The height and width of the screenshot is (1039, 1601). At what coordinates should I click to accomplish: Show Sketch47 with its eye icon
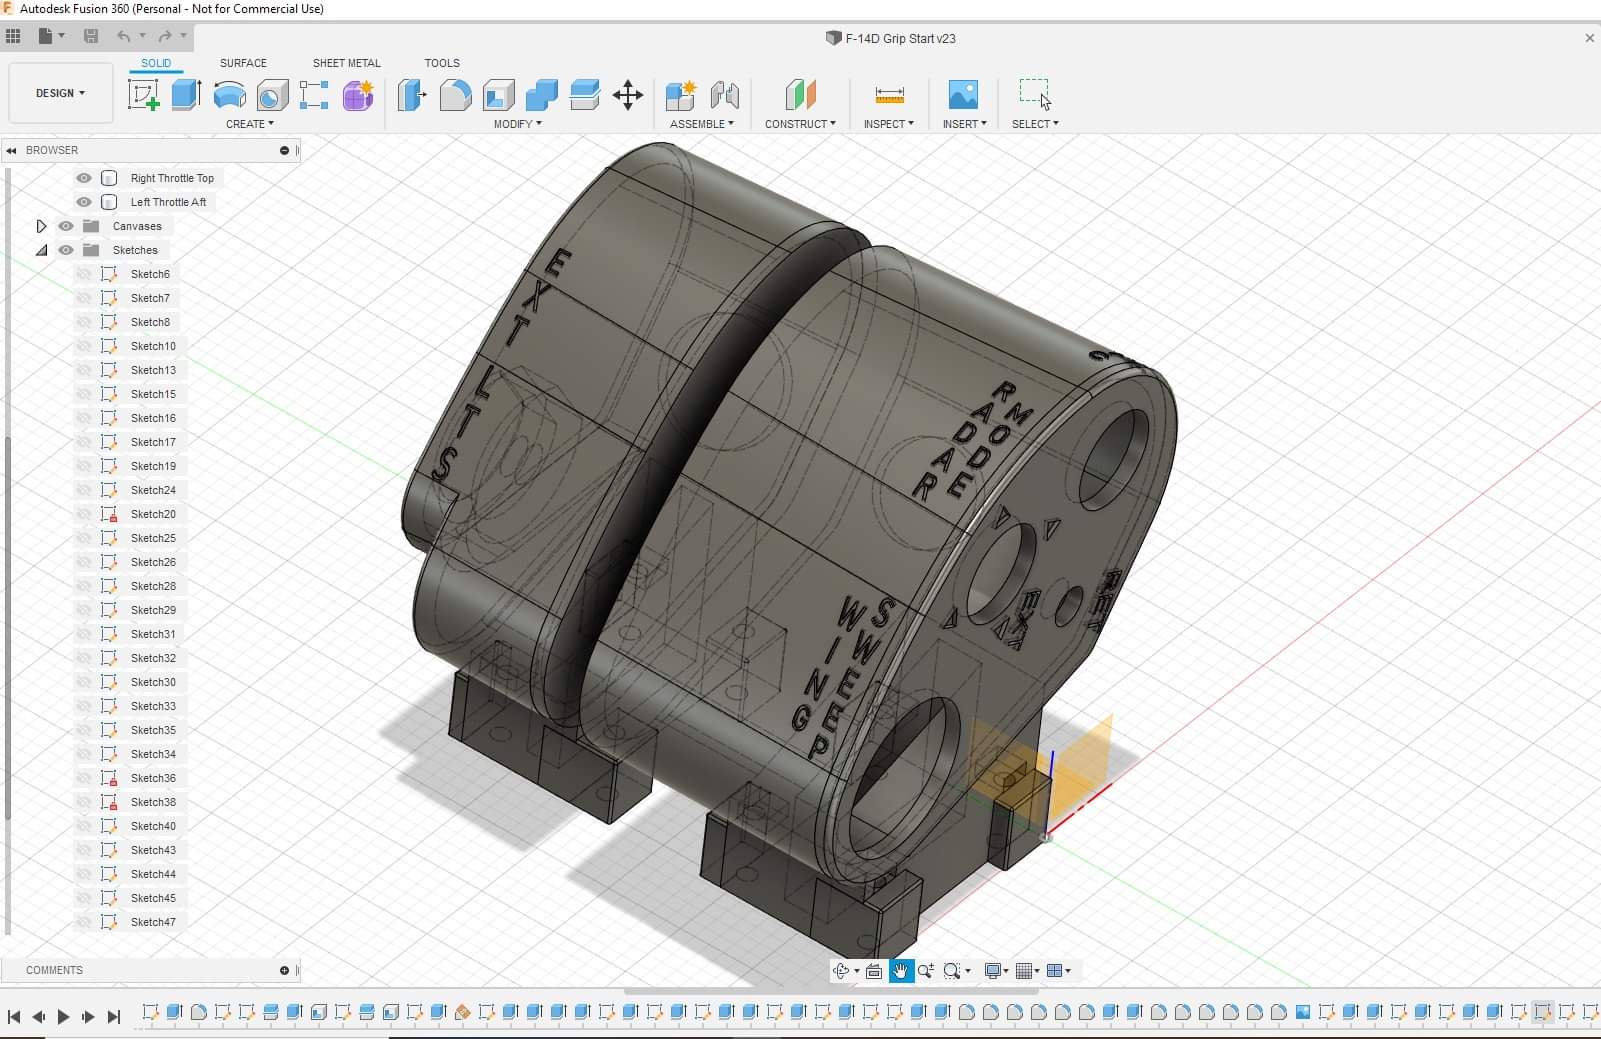click(84, 922)
